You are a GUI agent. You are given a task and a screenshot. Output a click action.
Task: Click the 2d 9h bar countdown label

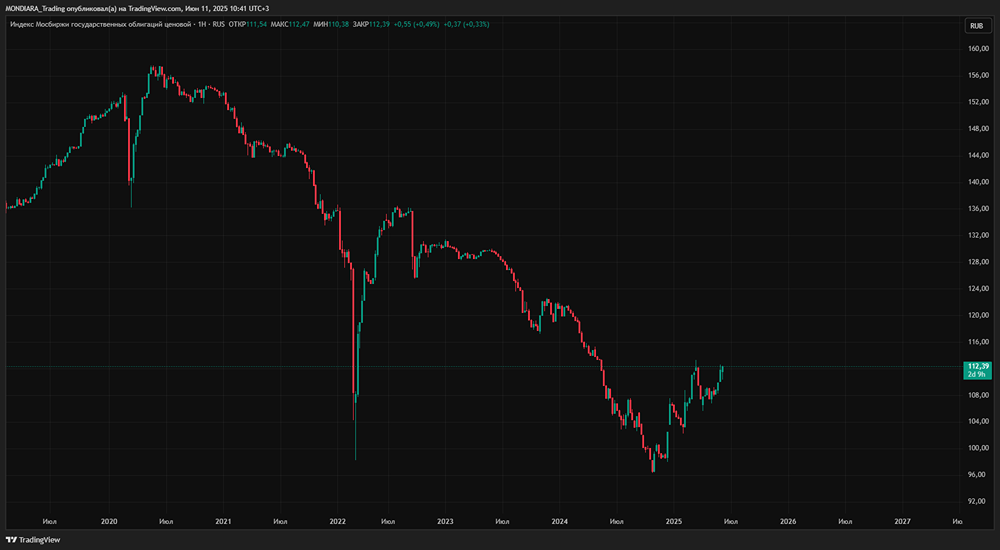(978, 375)
